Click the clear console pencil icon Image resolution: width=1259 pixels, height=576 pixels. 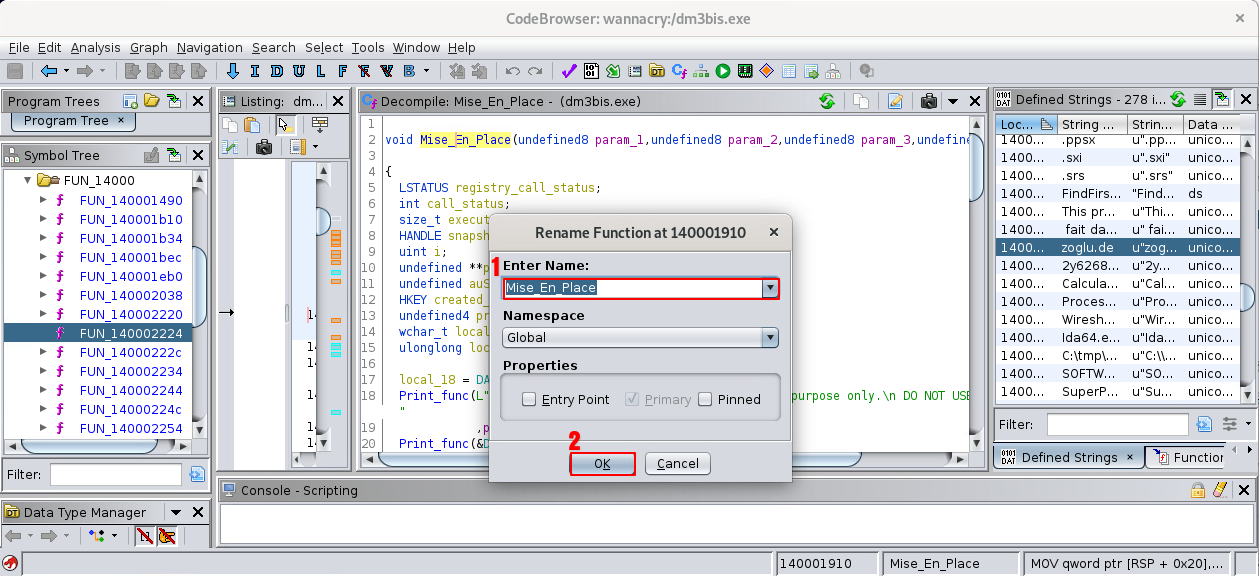click(1219, 490)
